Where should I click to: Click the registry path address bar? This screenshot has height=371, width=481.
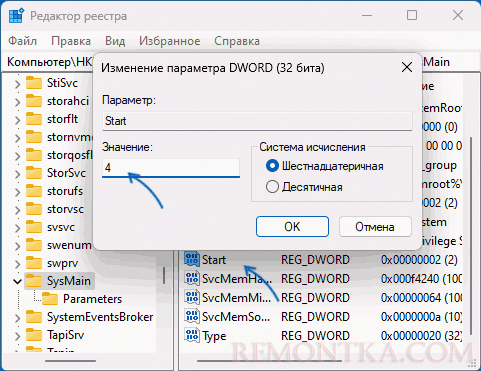pos(240,62)
